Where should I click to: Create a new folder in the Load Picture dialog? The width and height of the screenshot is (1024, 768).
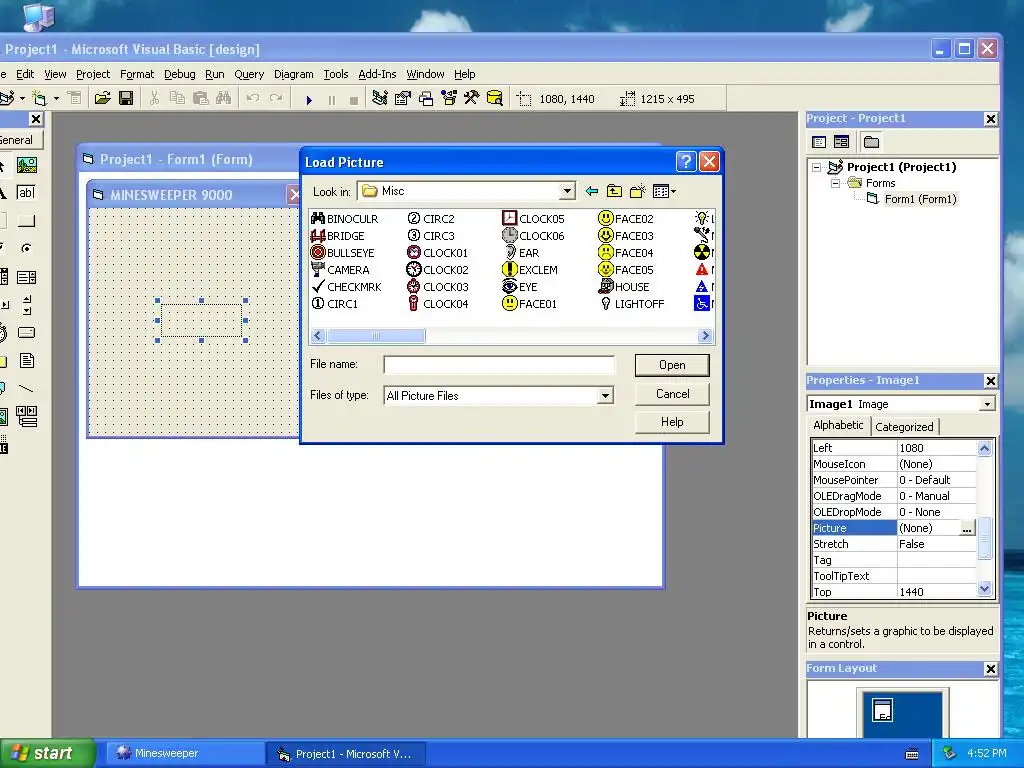pos(637,191)
